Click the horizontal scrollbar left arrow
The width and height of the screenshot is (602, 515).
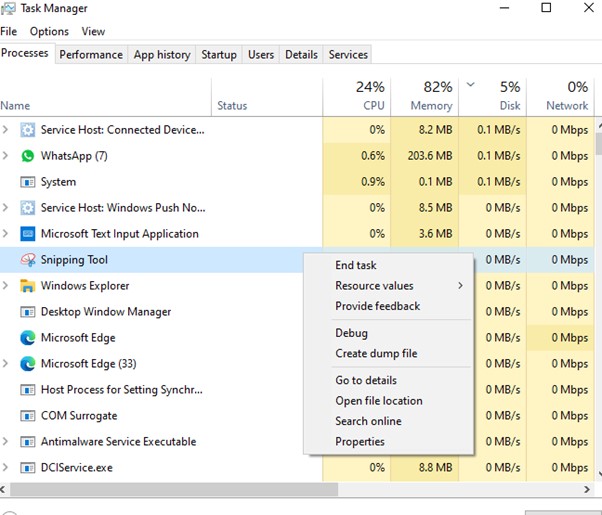click(3, 489)
